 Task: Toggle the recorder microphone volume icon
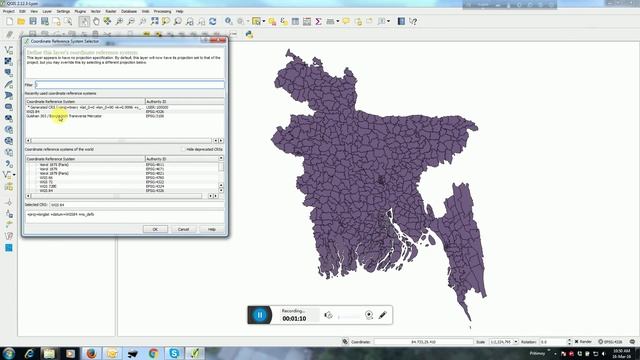click(x=328, y=315)
